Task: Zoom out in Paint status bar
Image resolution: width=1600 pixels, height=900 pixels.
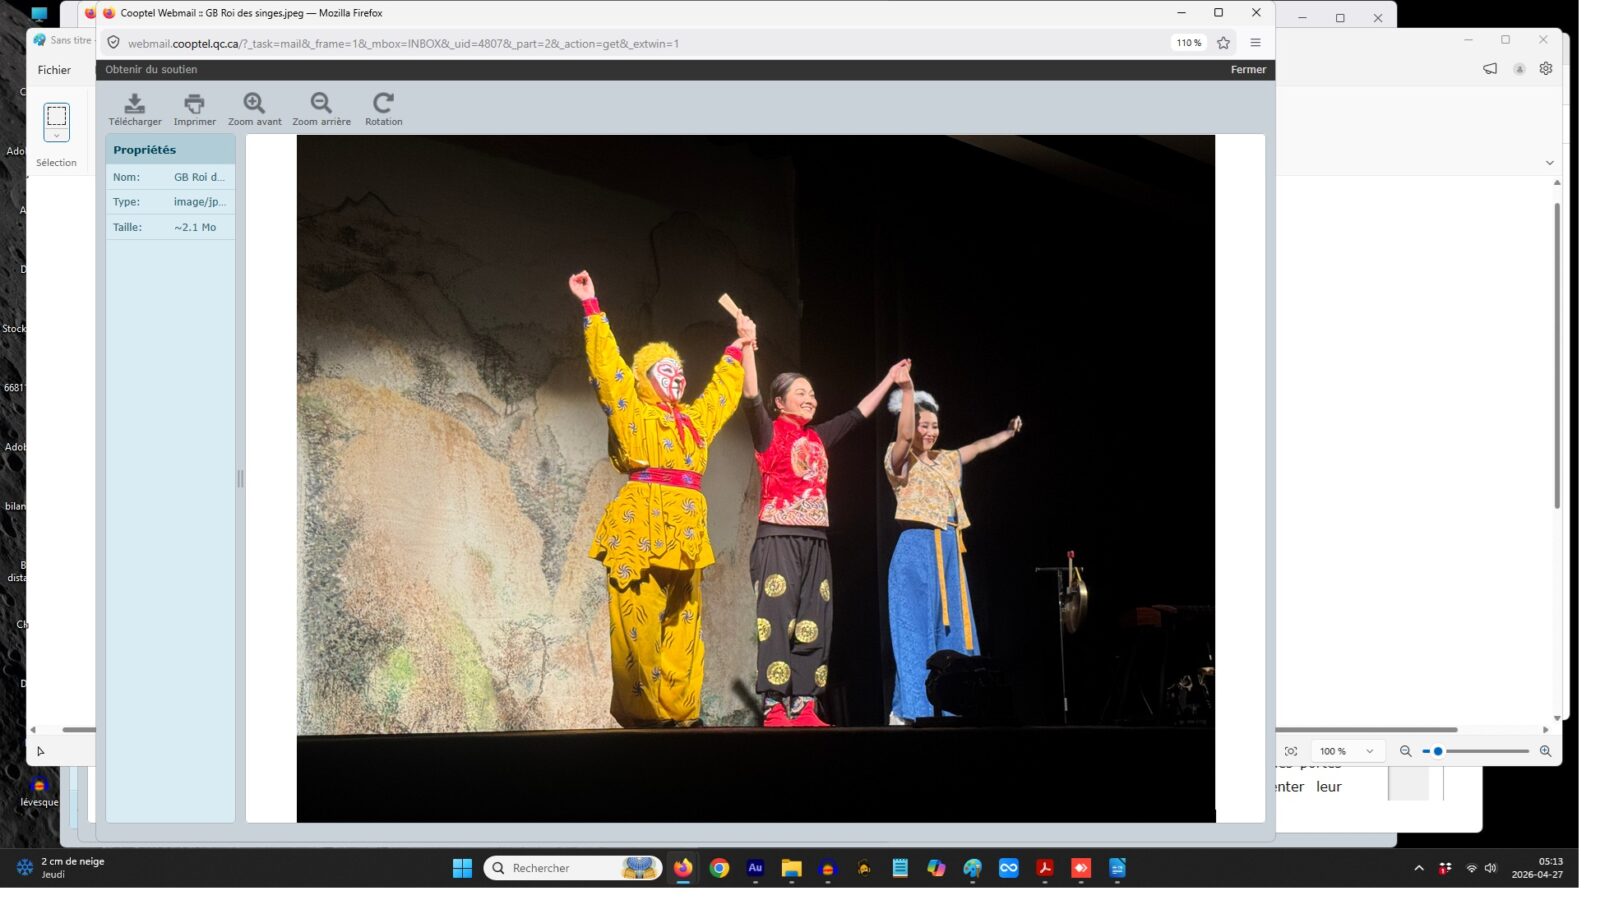Action: (x=1405, y=751)
